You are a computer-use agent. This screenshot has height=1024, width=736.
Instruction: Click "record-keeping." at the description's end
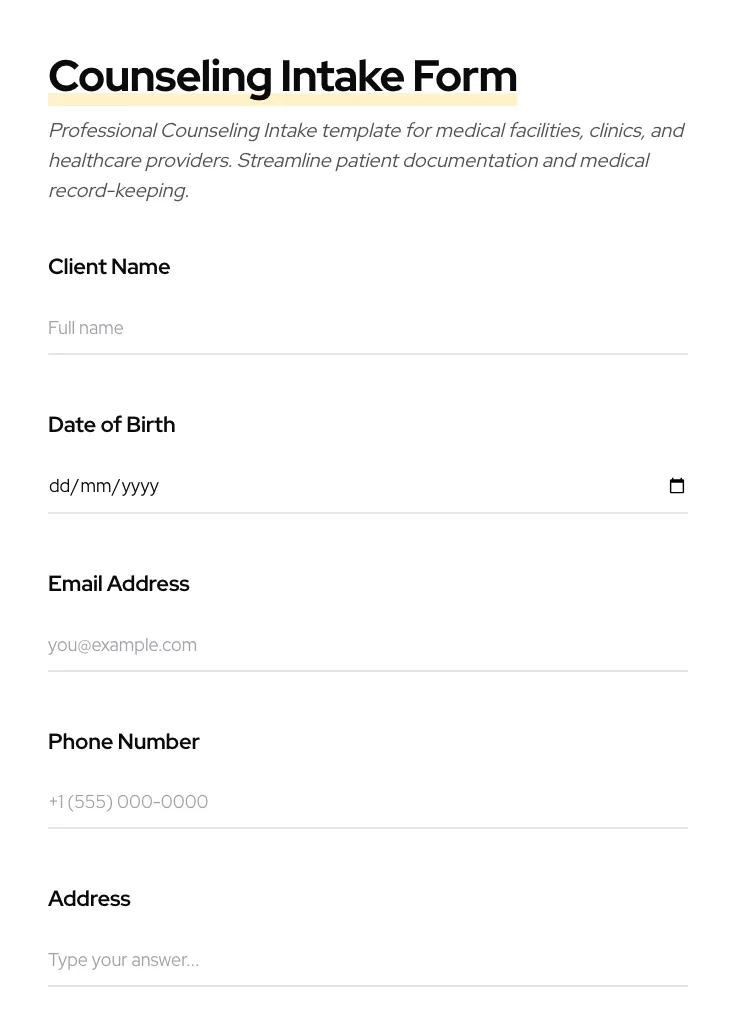pyautogui.click(x=118, y=191)
